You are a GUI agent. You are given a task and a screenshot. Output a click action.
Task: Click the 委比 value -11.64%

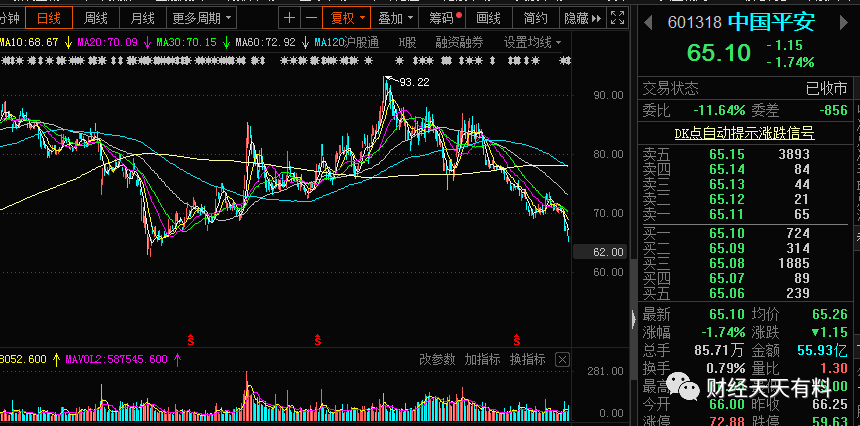pyautogui.click(x=719, y=110)
